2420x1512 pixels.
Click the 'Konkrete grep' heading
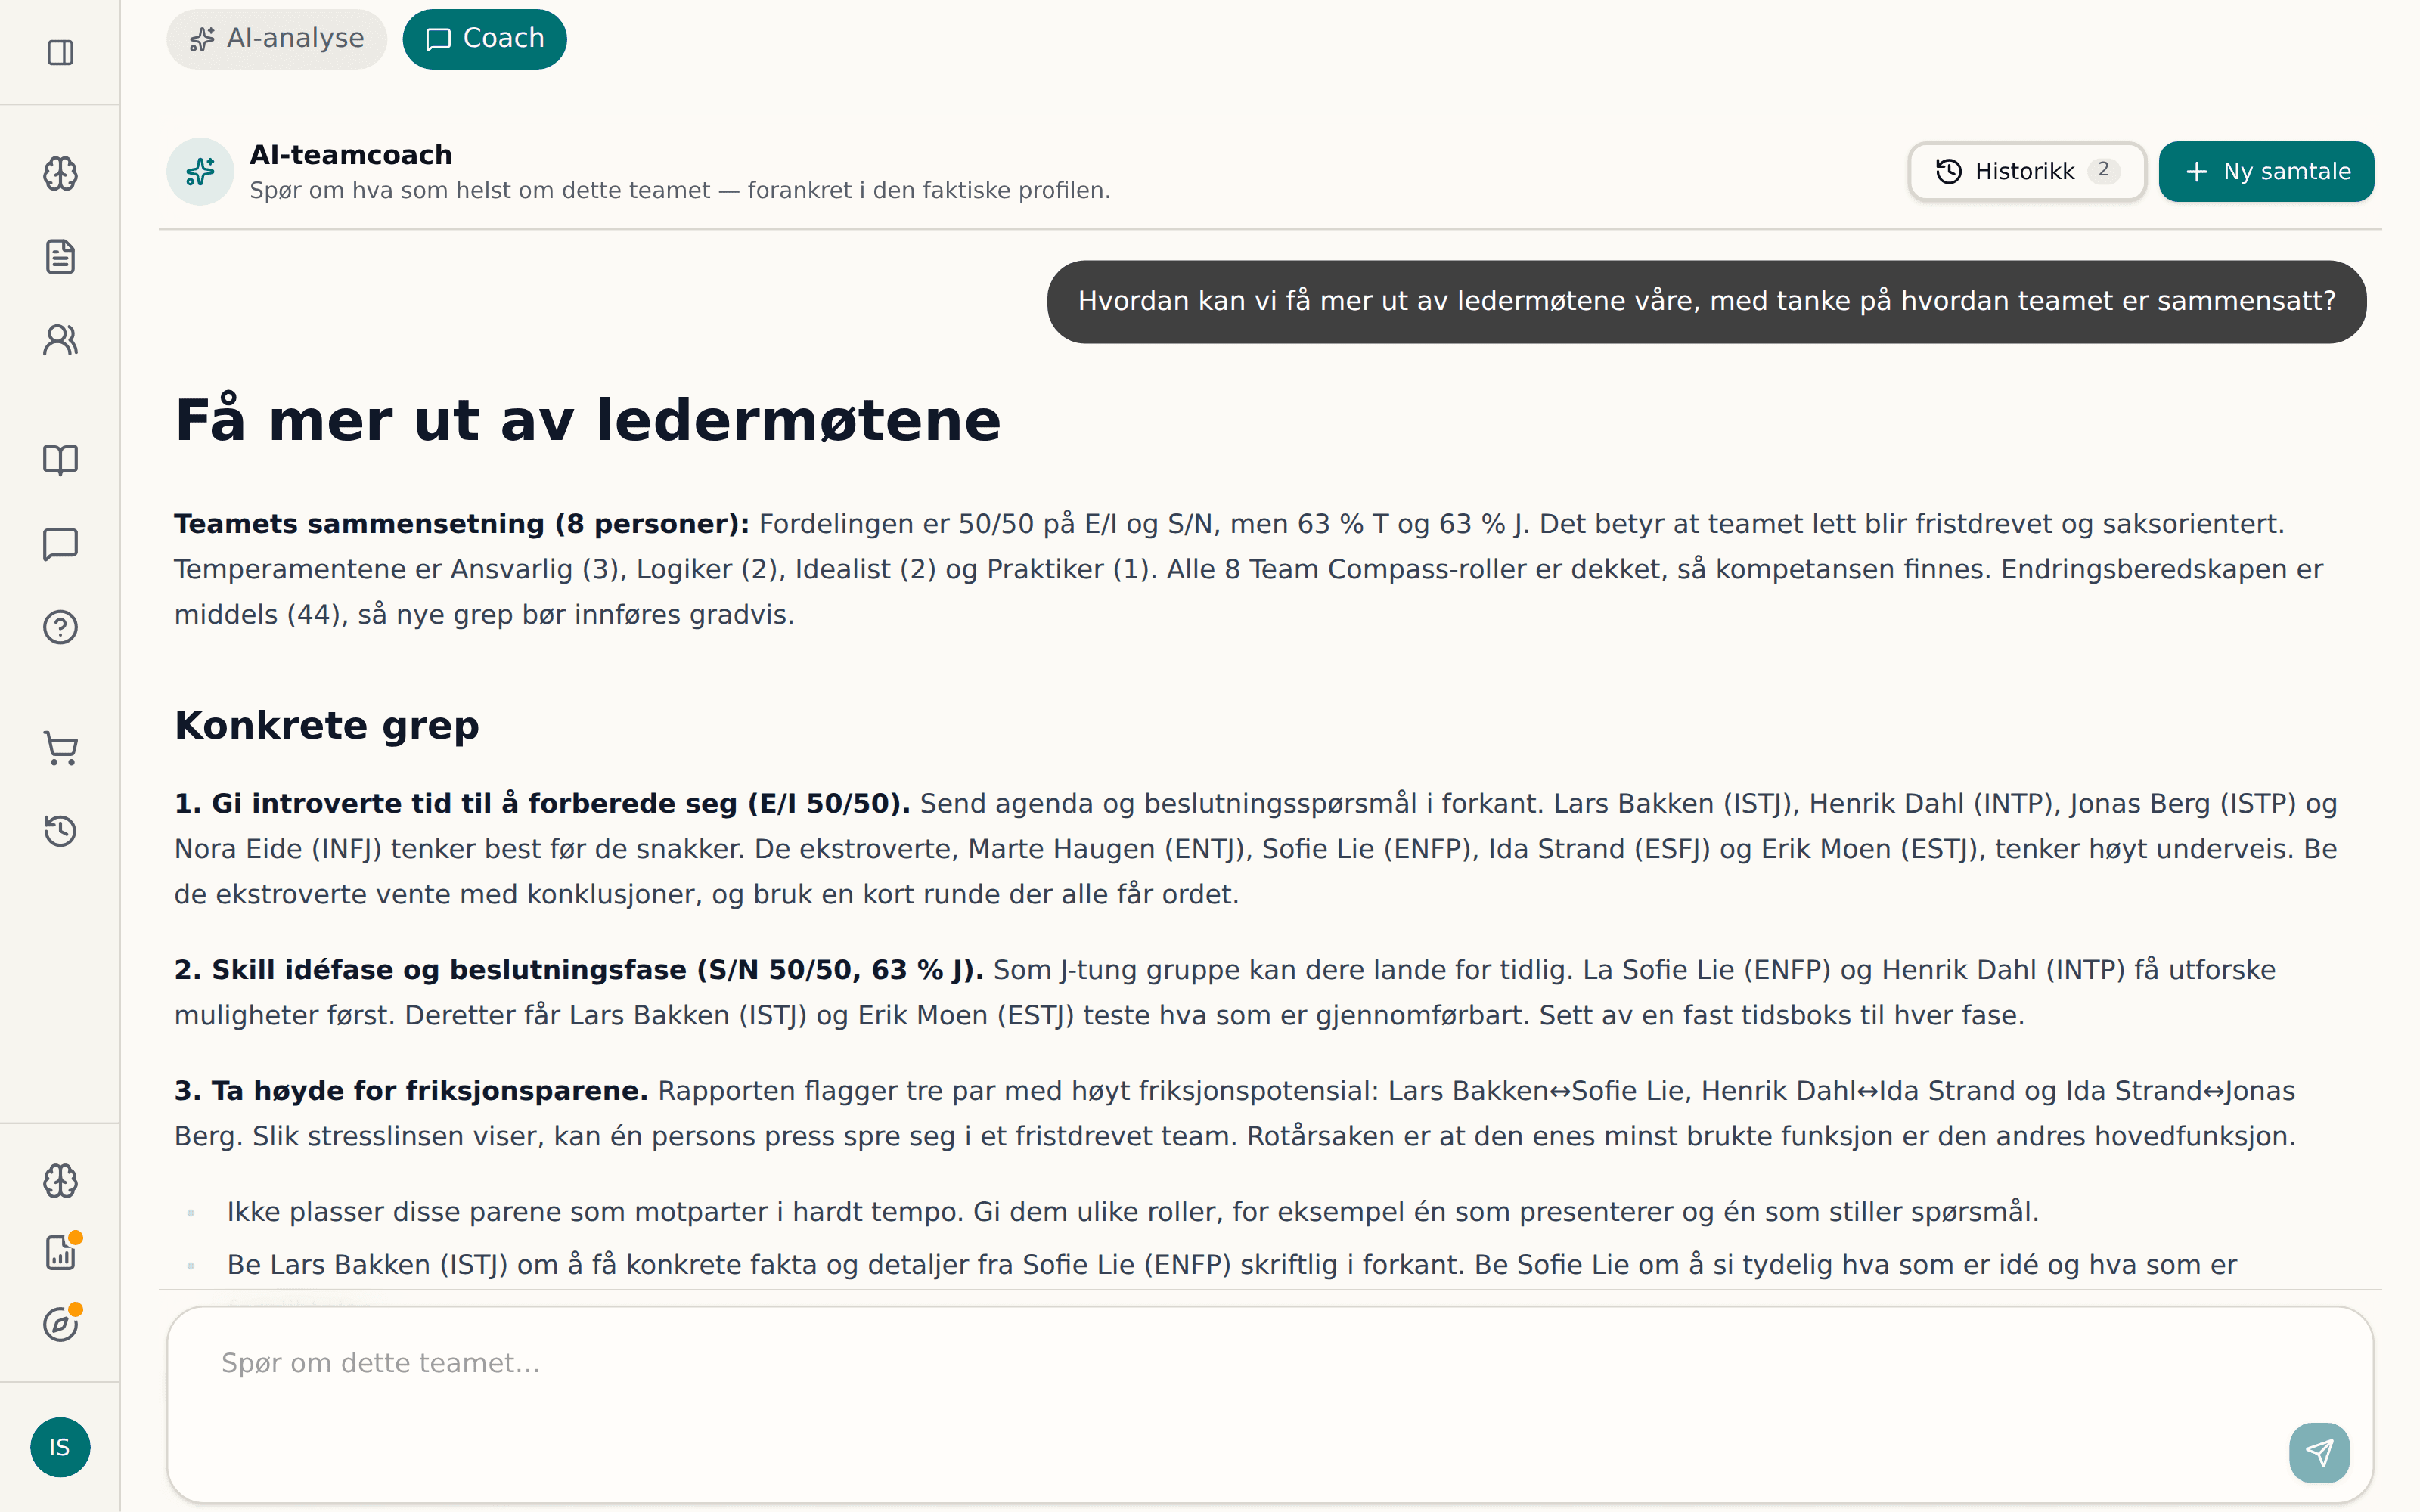[x=326, y=725]
